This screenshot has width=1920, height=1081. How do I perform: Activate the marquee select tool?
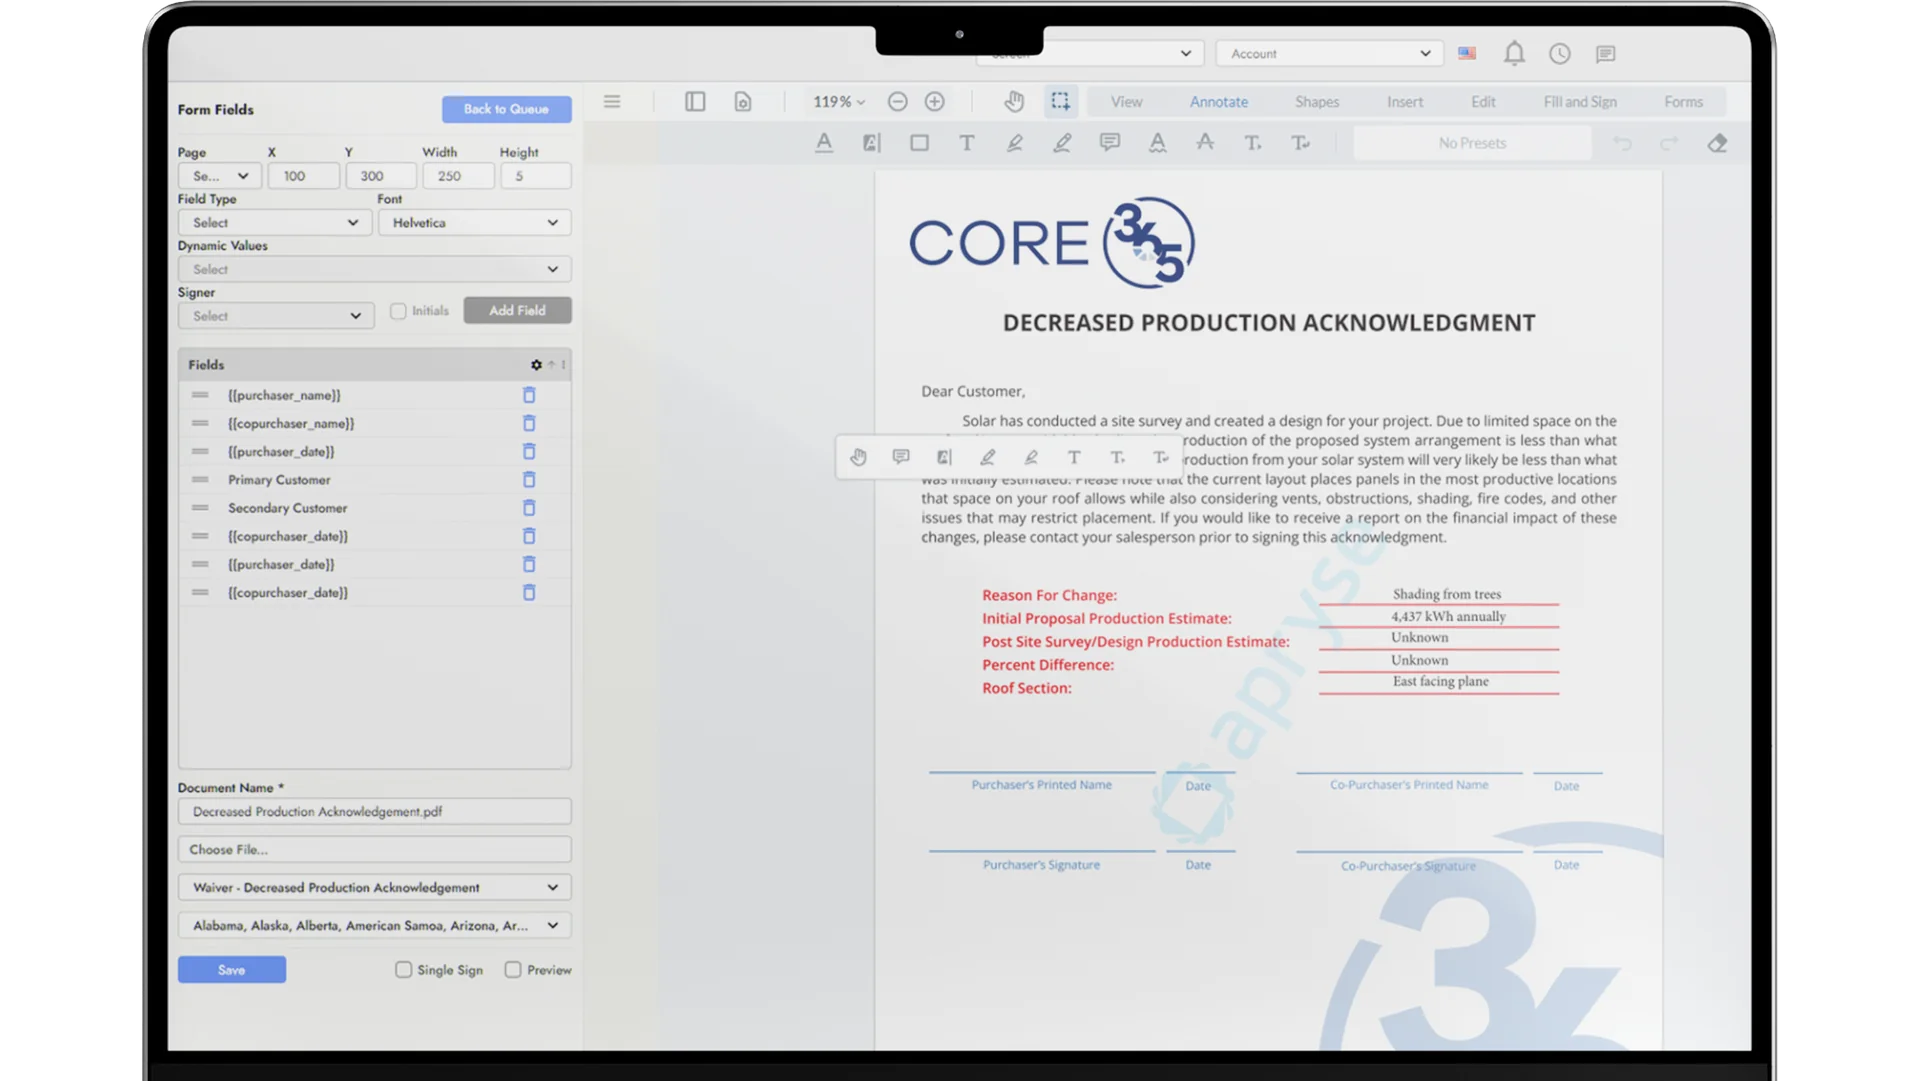click(x=1060, y=101)
